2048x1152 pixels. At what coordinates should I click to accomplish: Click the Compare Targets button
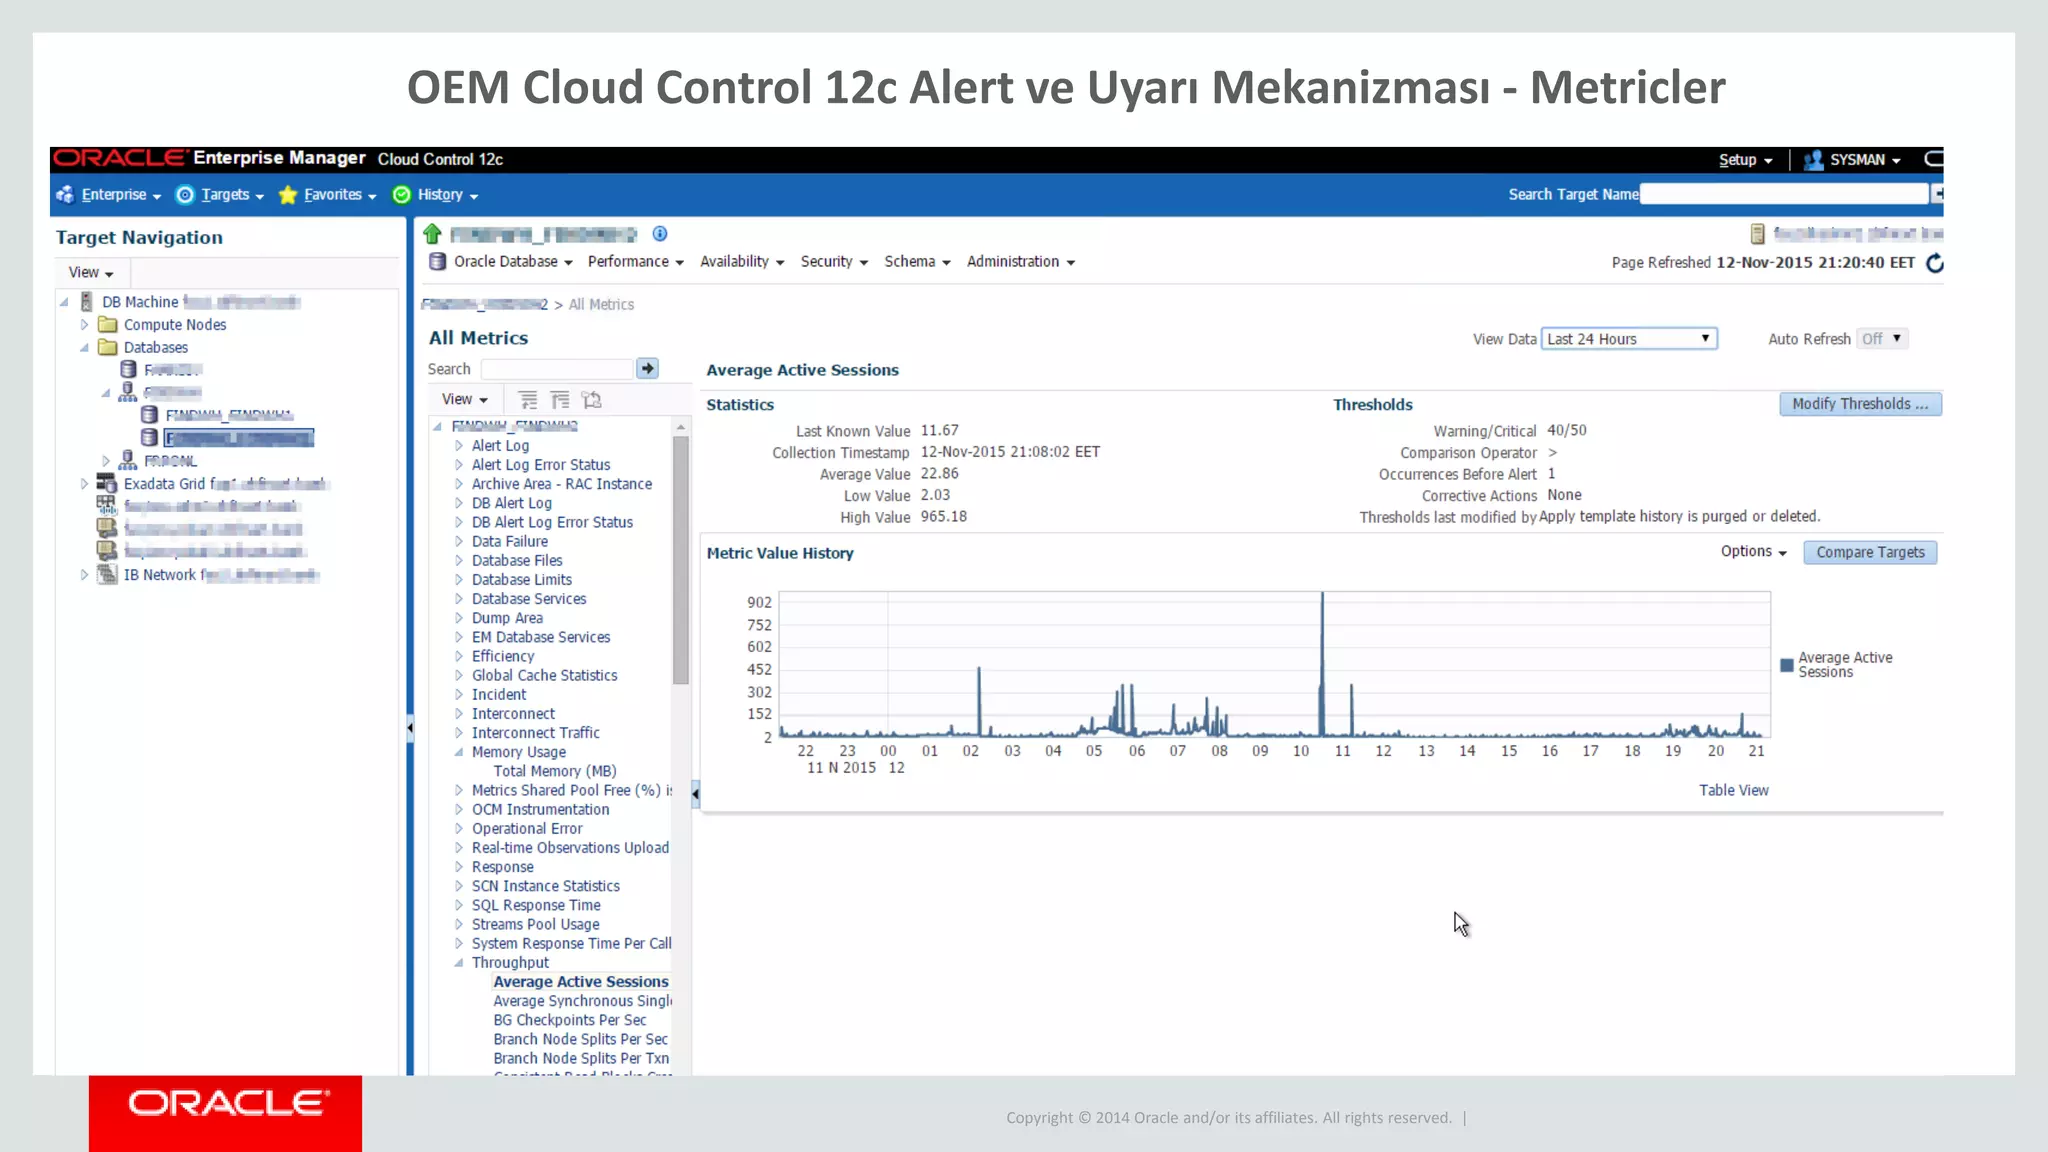pyautogui.click(x=1870, y=552)
